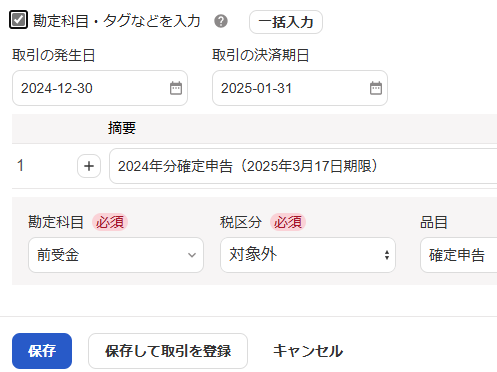Click the plus icon to add row
Viewport: 497px width, 372px height.
(x=89, y=166)
